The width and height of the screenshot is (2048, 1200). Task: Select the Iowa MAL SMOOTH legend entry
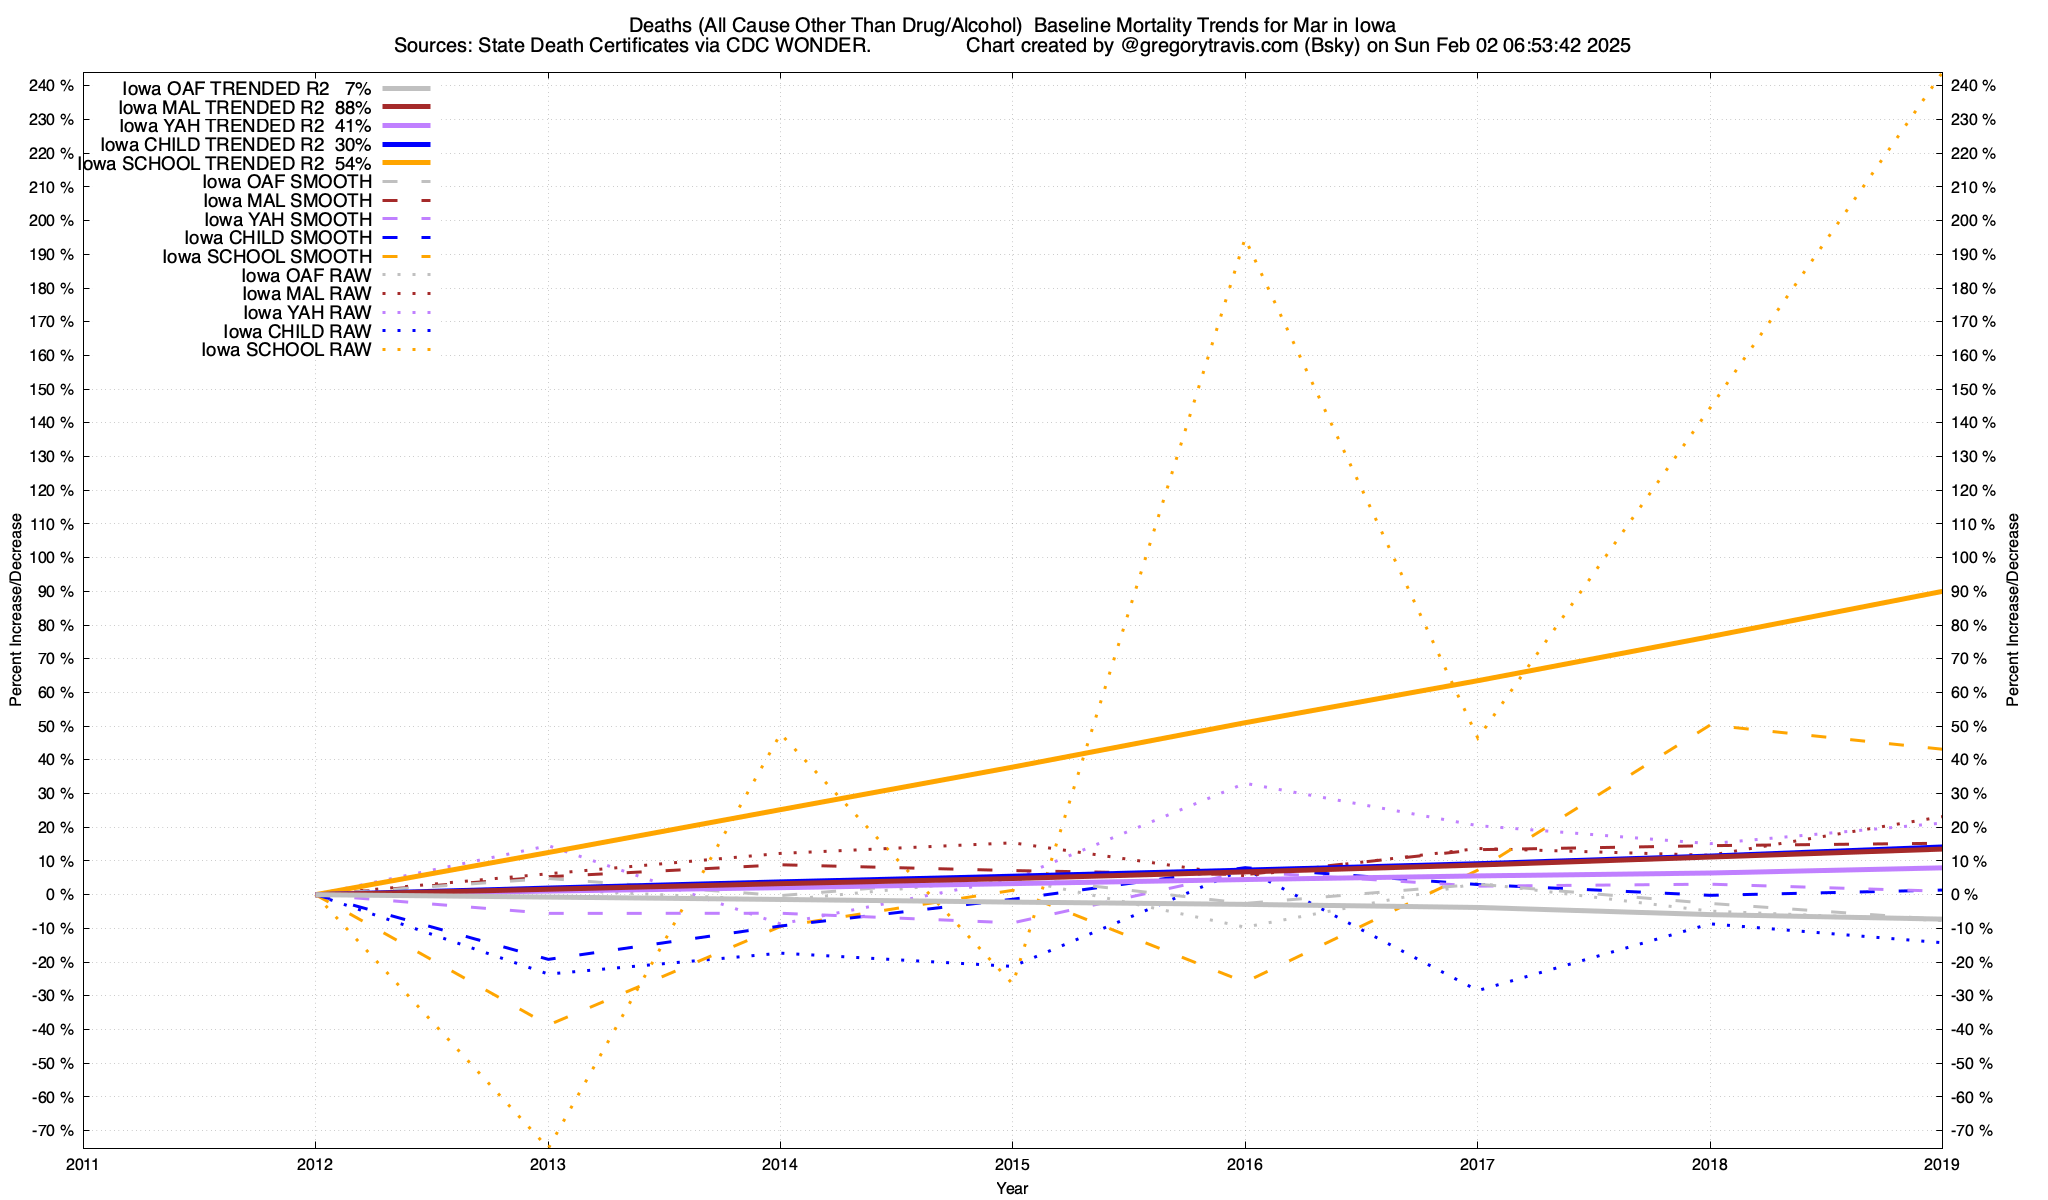tap(287, 201)
